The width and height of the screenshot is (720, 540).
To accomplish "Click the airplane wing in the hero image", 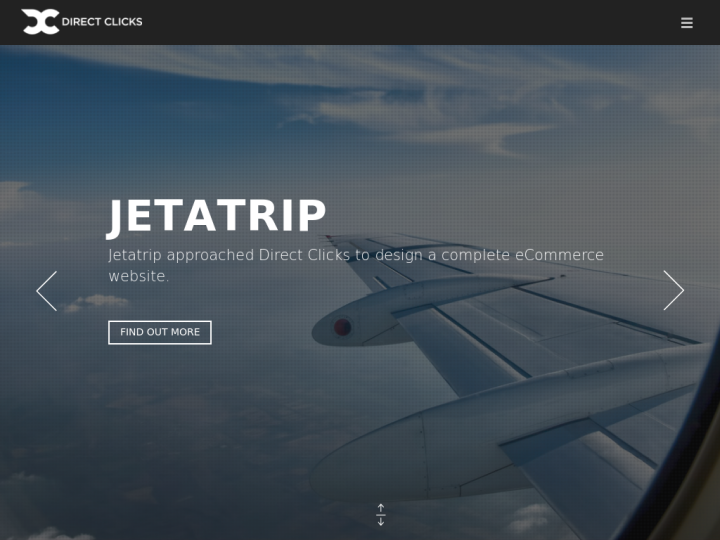I will (528, 321).
